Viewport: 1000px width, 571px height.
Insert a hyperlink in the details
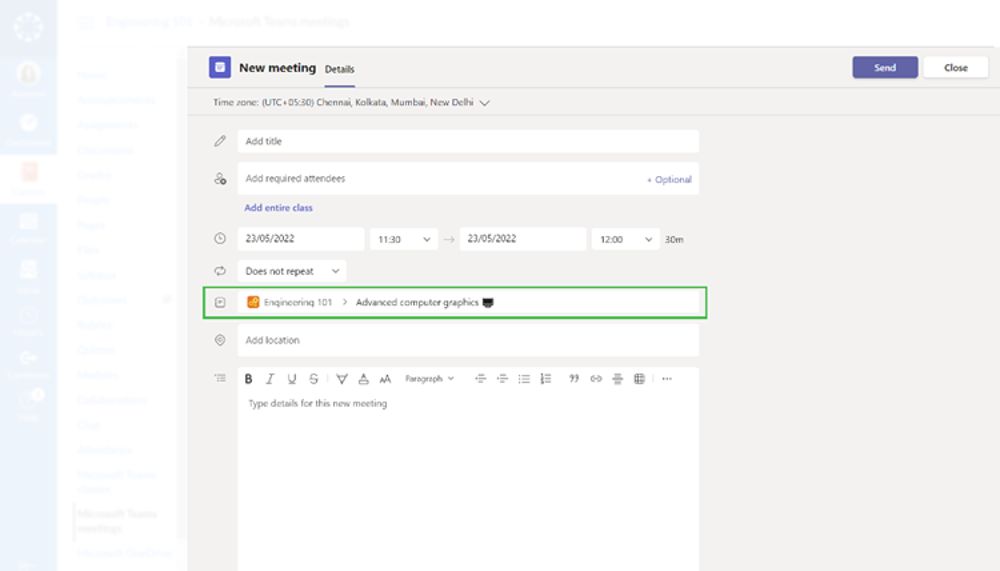point(596,379)
